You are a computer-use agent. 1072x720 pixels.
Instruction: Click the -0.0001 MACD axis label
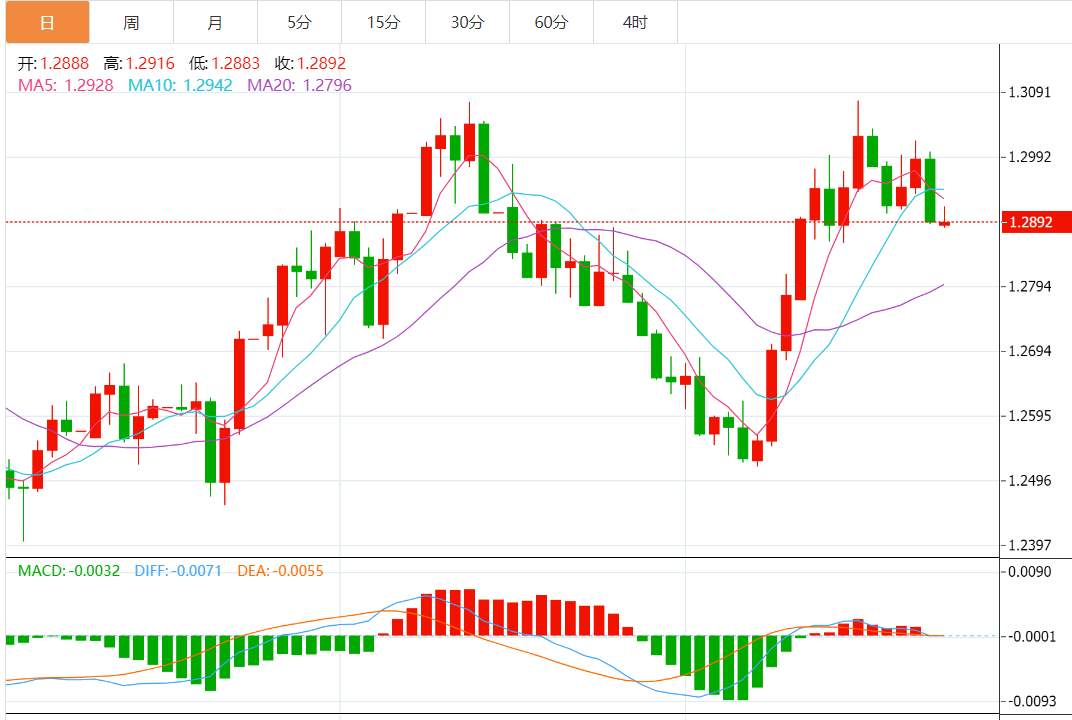[x=1030, y=637]
